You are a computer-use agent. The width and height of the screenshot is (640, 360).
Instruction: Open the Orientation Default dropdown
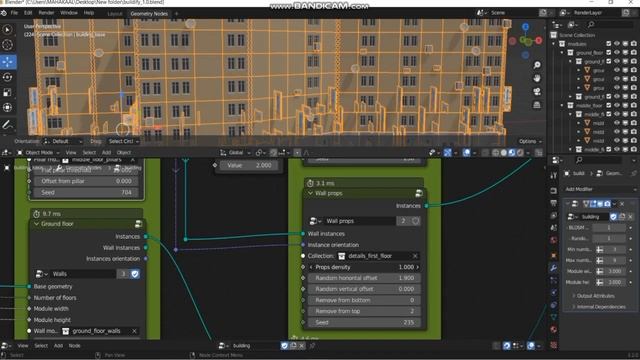click(x=63, y=141)
